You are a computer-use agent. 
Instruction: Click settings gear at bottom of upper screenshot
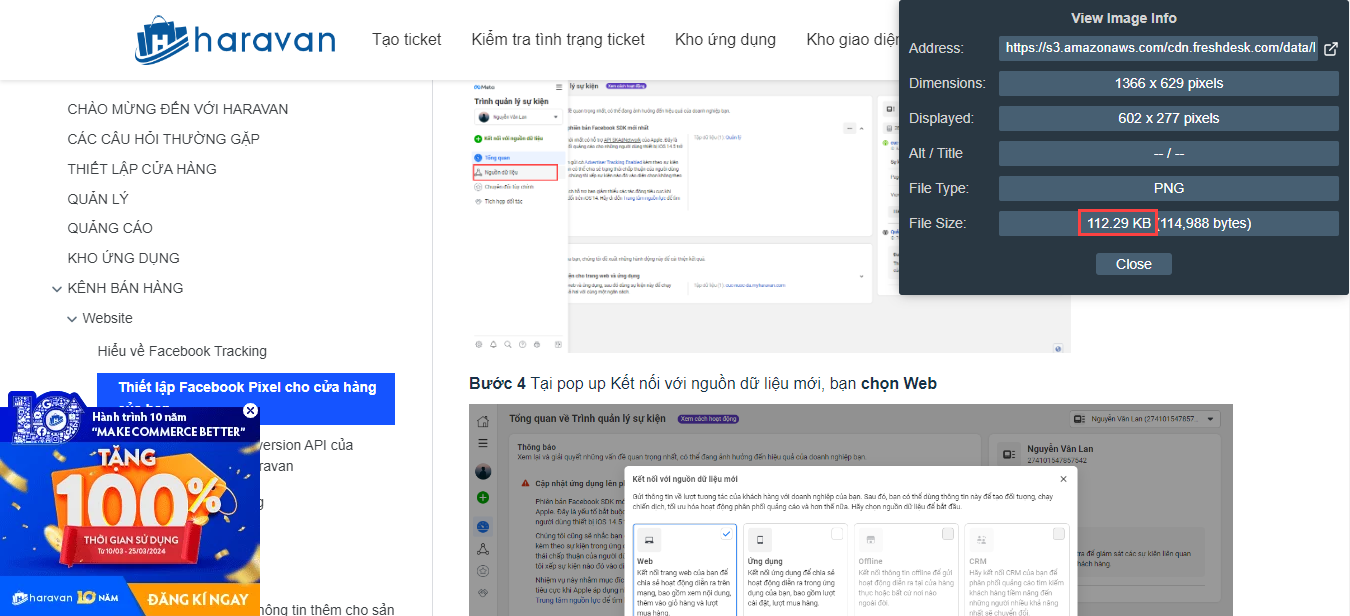tap(479, 344)
